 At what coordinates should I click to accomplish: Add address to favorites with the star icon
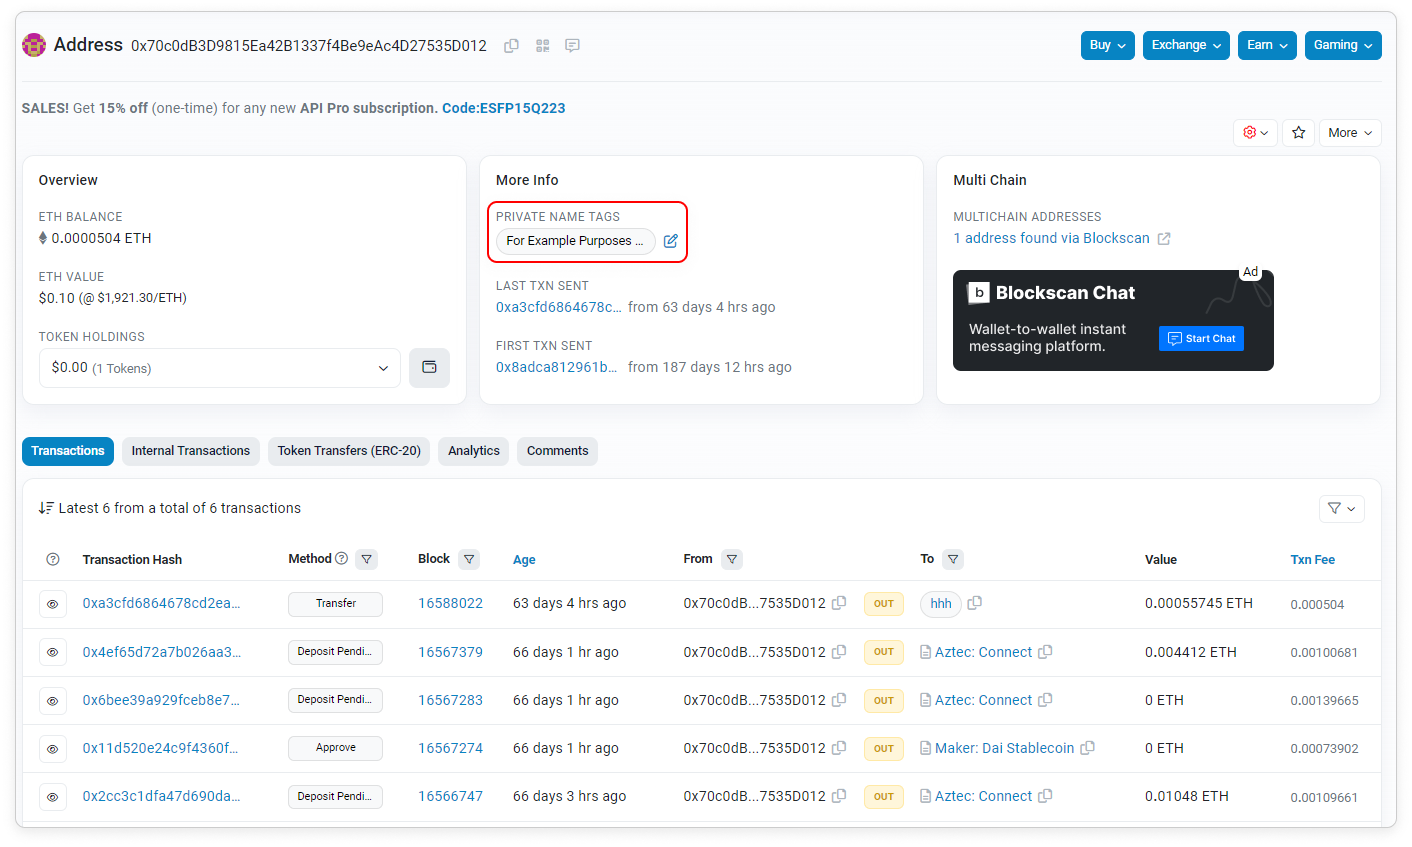1298,133
